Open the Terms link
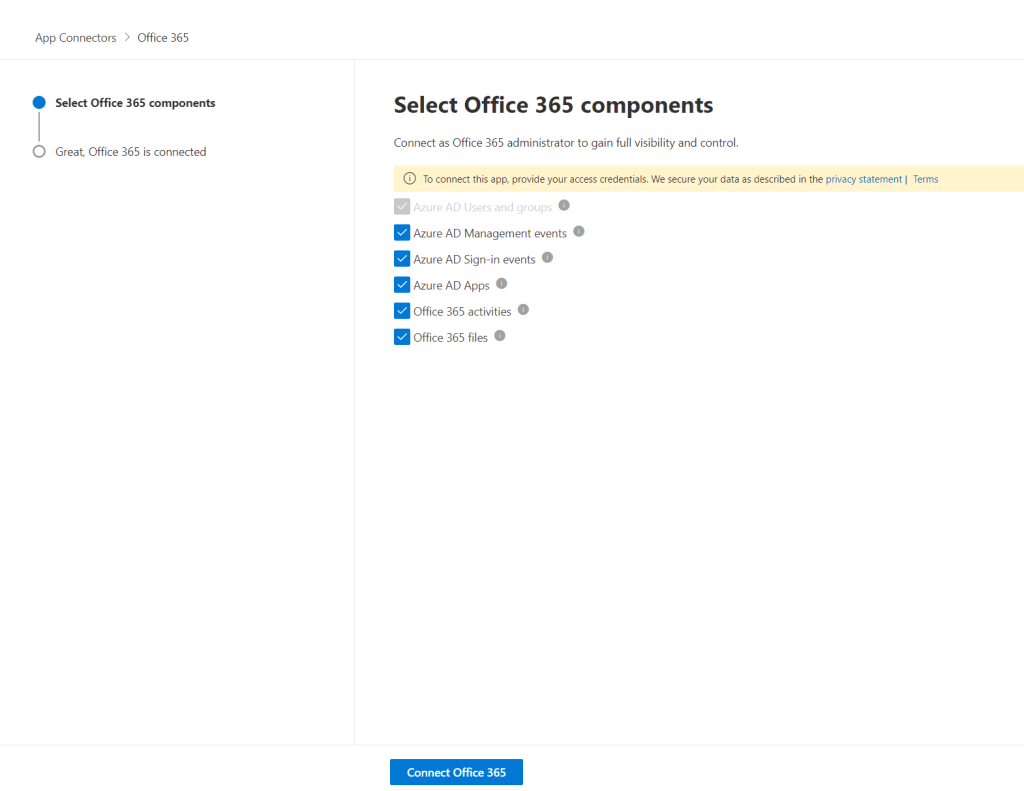The width and height of the screenshot is (1024, 791). (925, 180)
